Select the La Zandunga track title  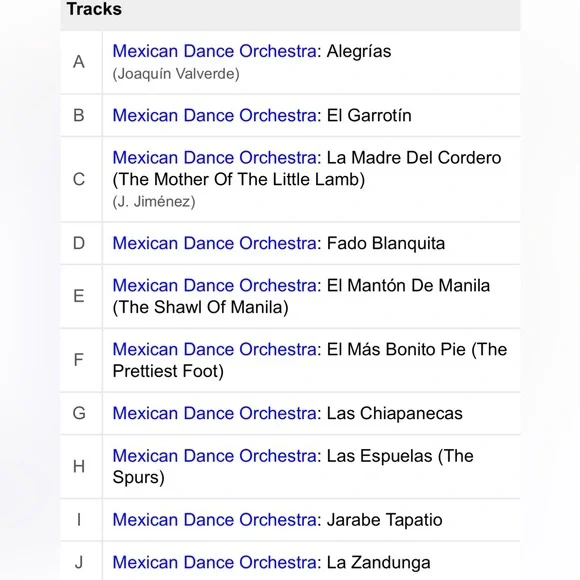point(378,563)
